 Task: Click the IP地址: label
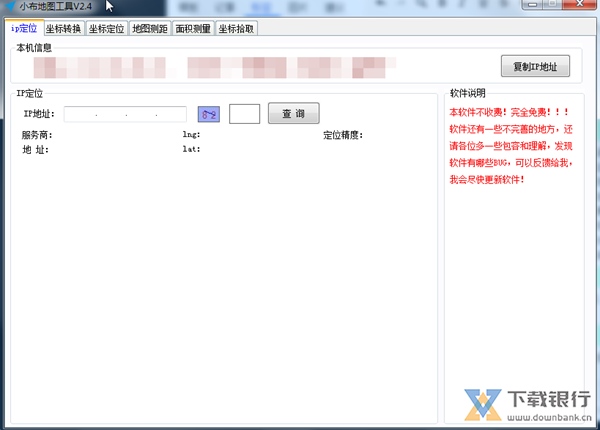[x=39, y=114]
